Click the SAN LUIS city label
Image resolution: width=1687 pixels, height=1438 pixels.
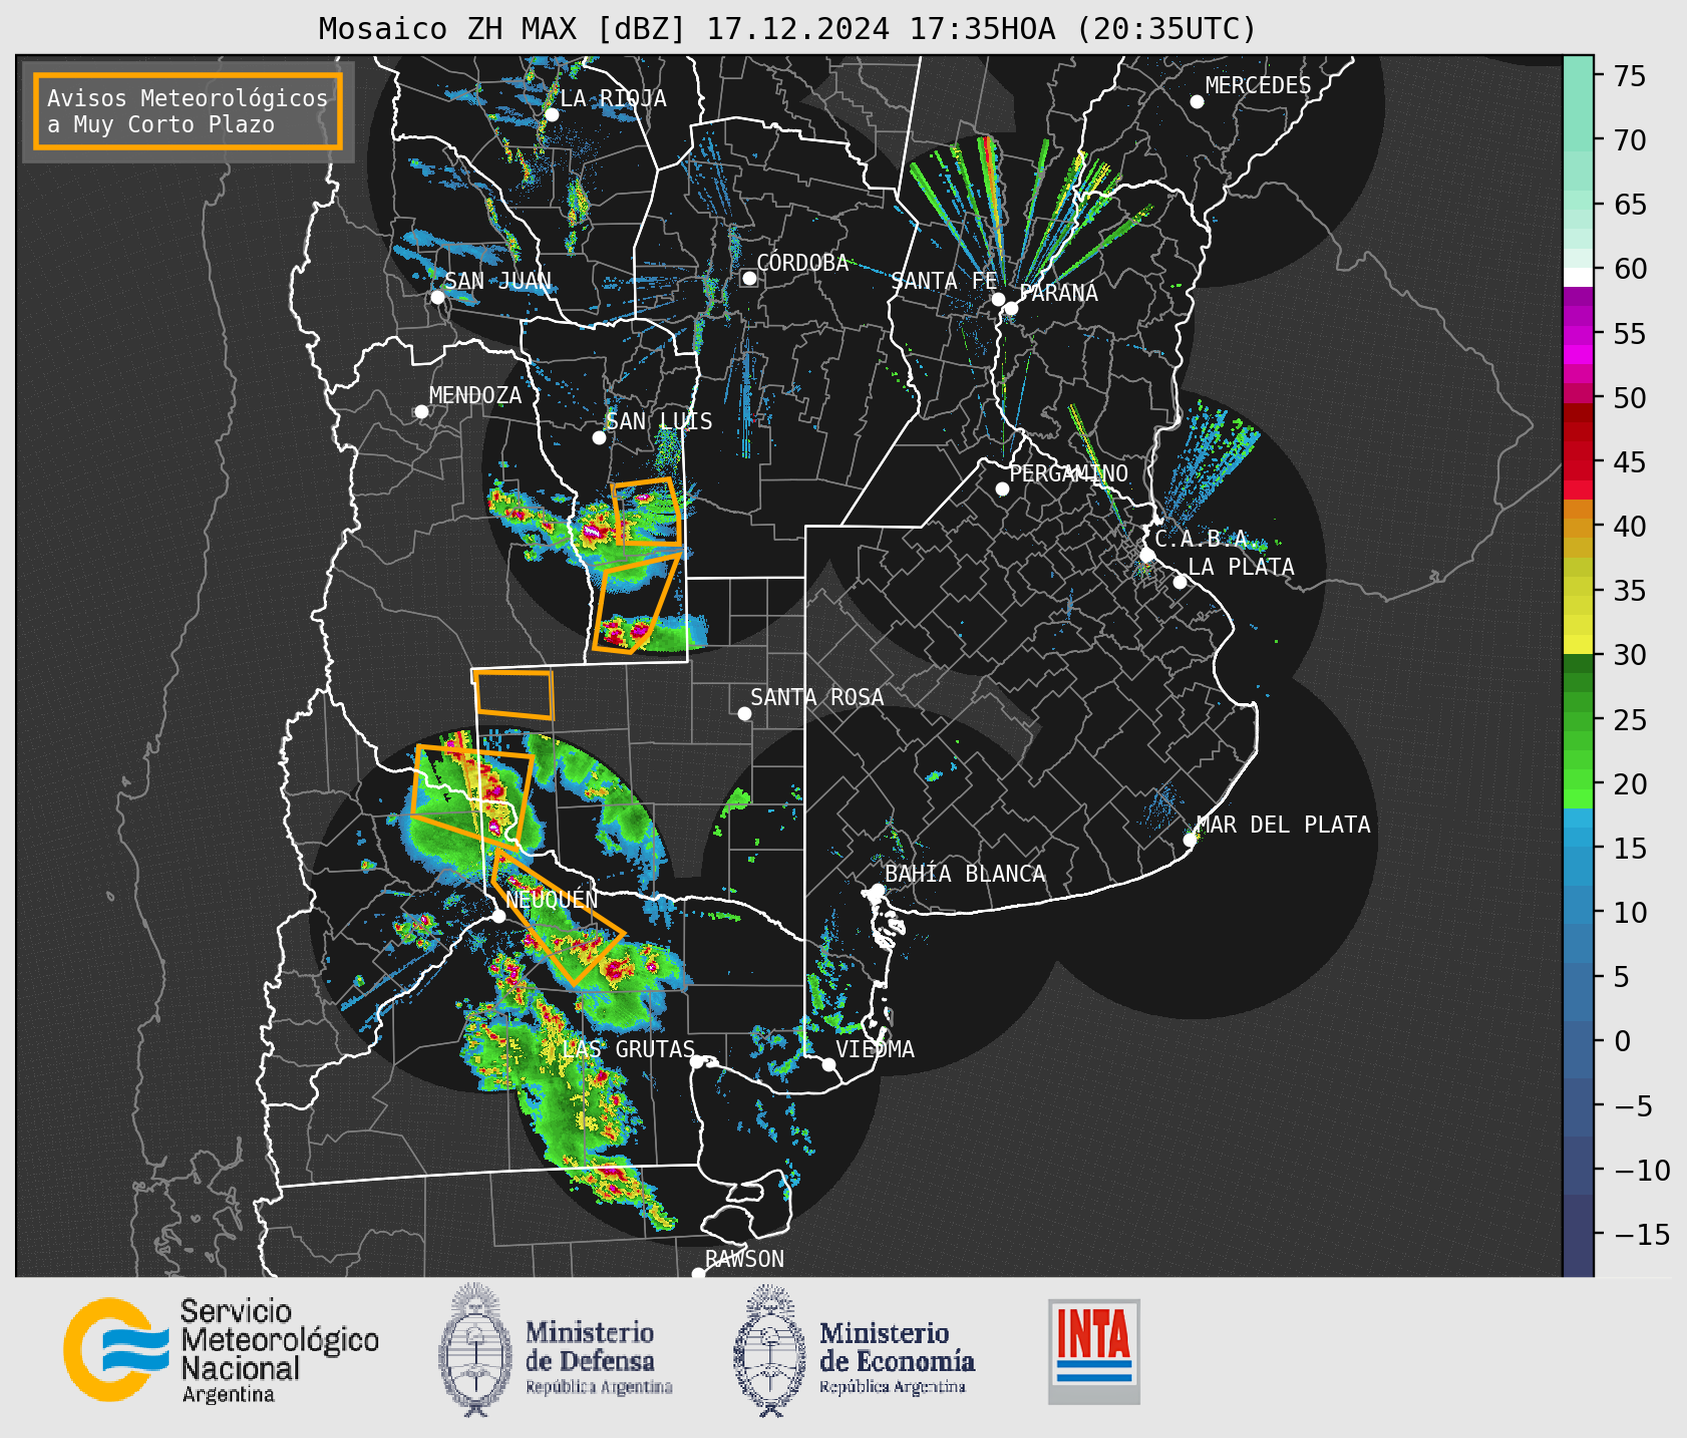point(659,421)
